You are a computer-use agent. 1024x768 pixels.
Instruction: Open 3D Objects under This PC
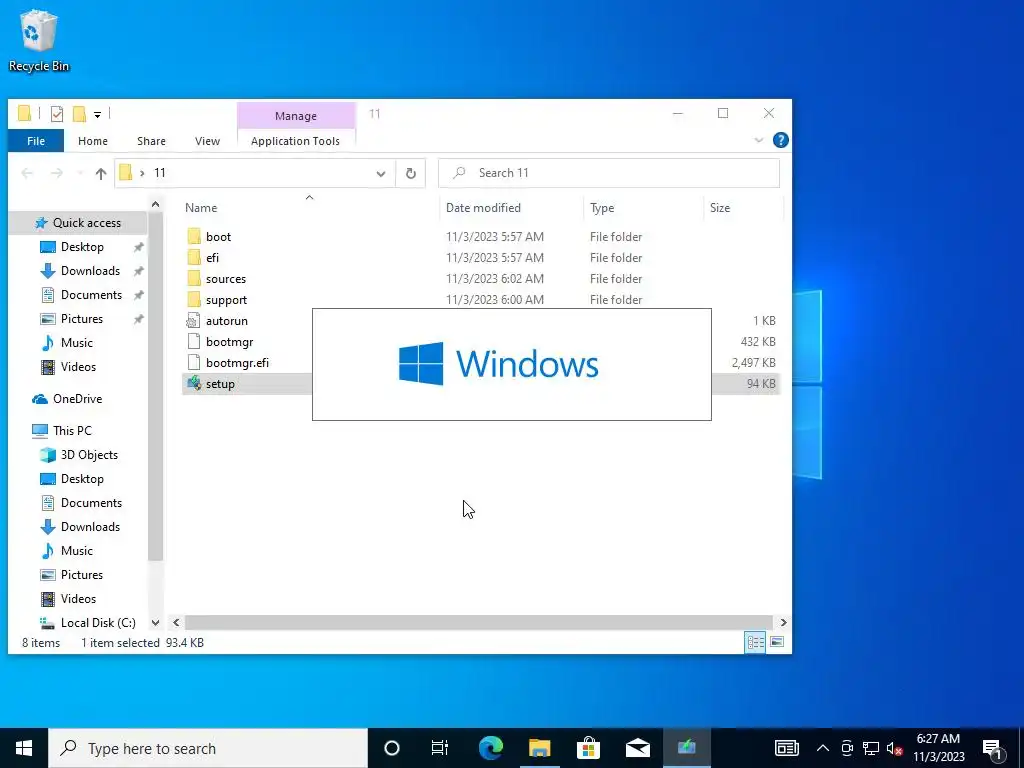[x=89, y=455]
